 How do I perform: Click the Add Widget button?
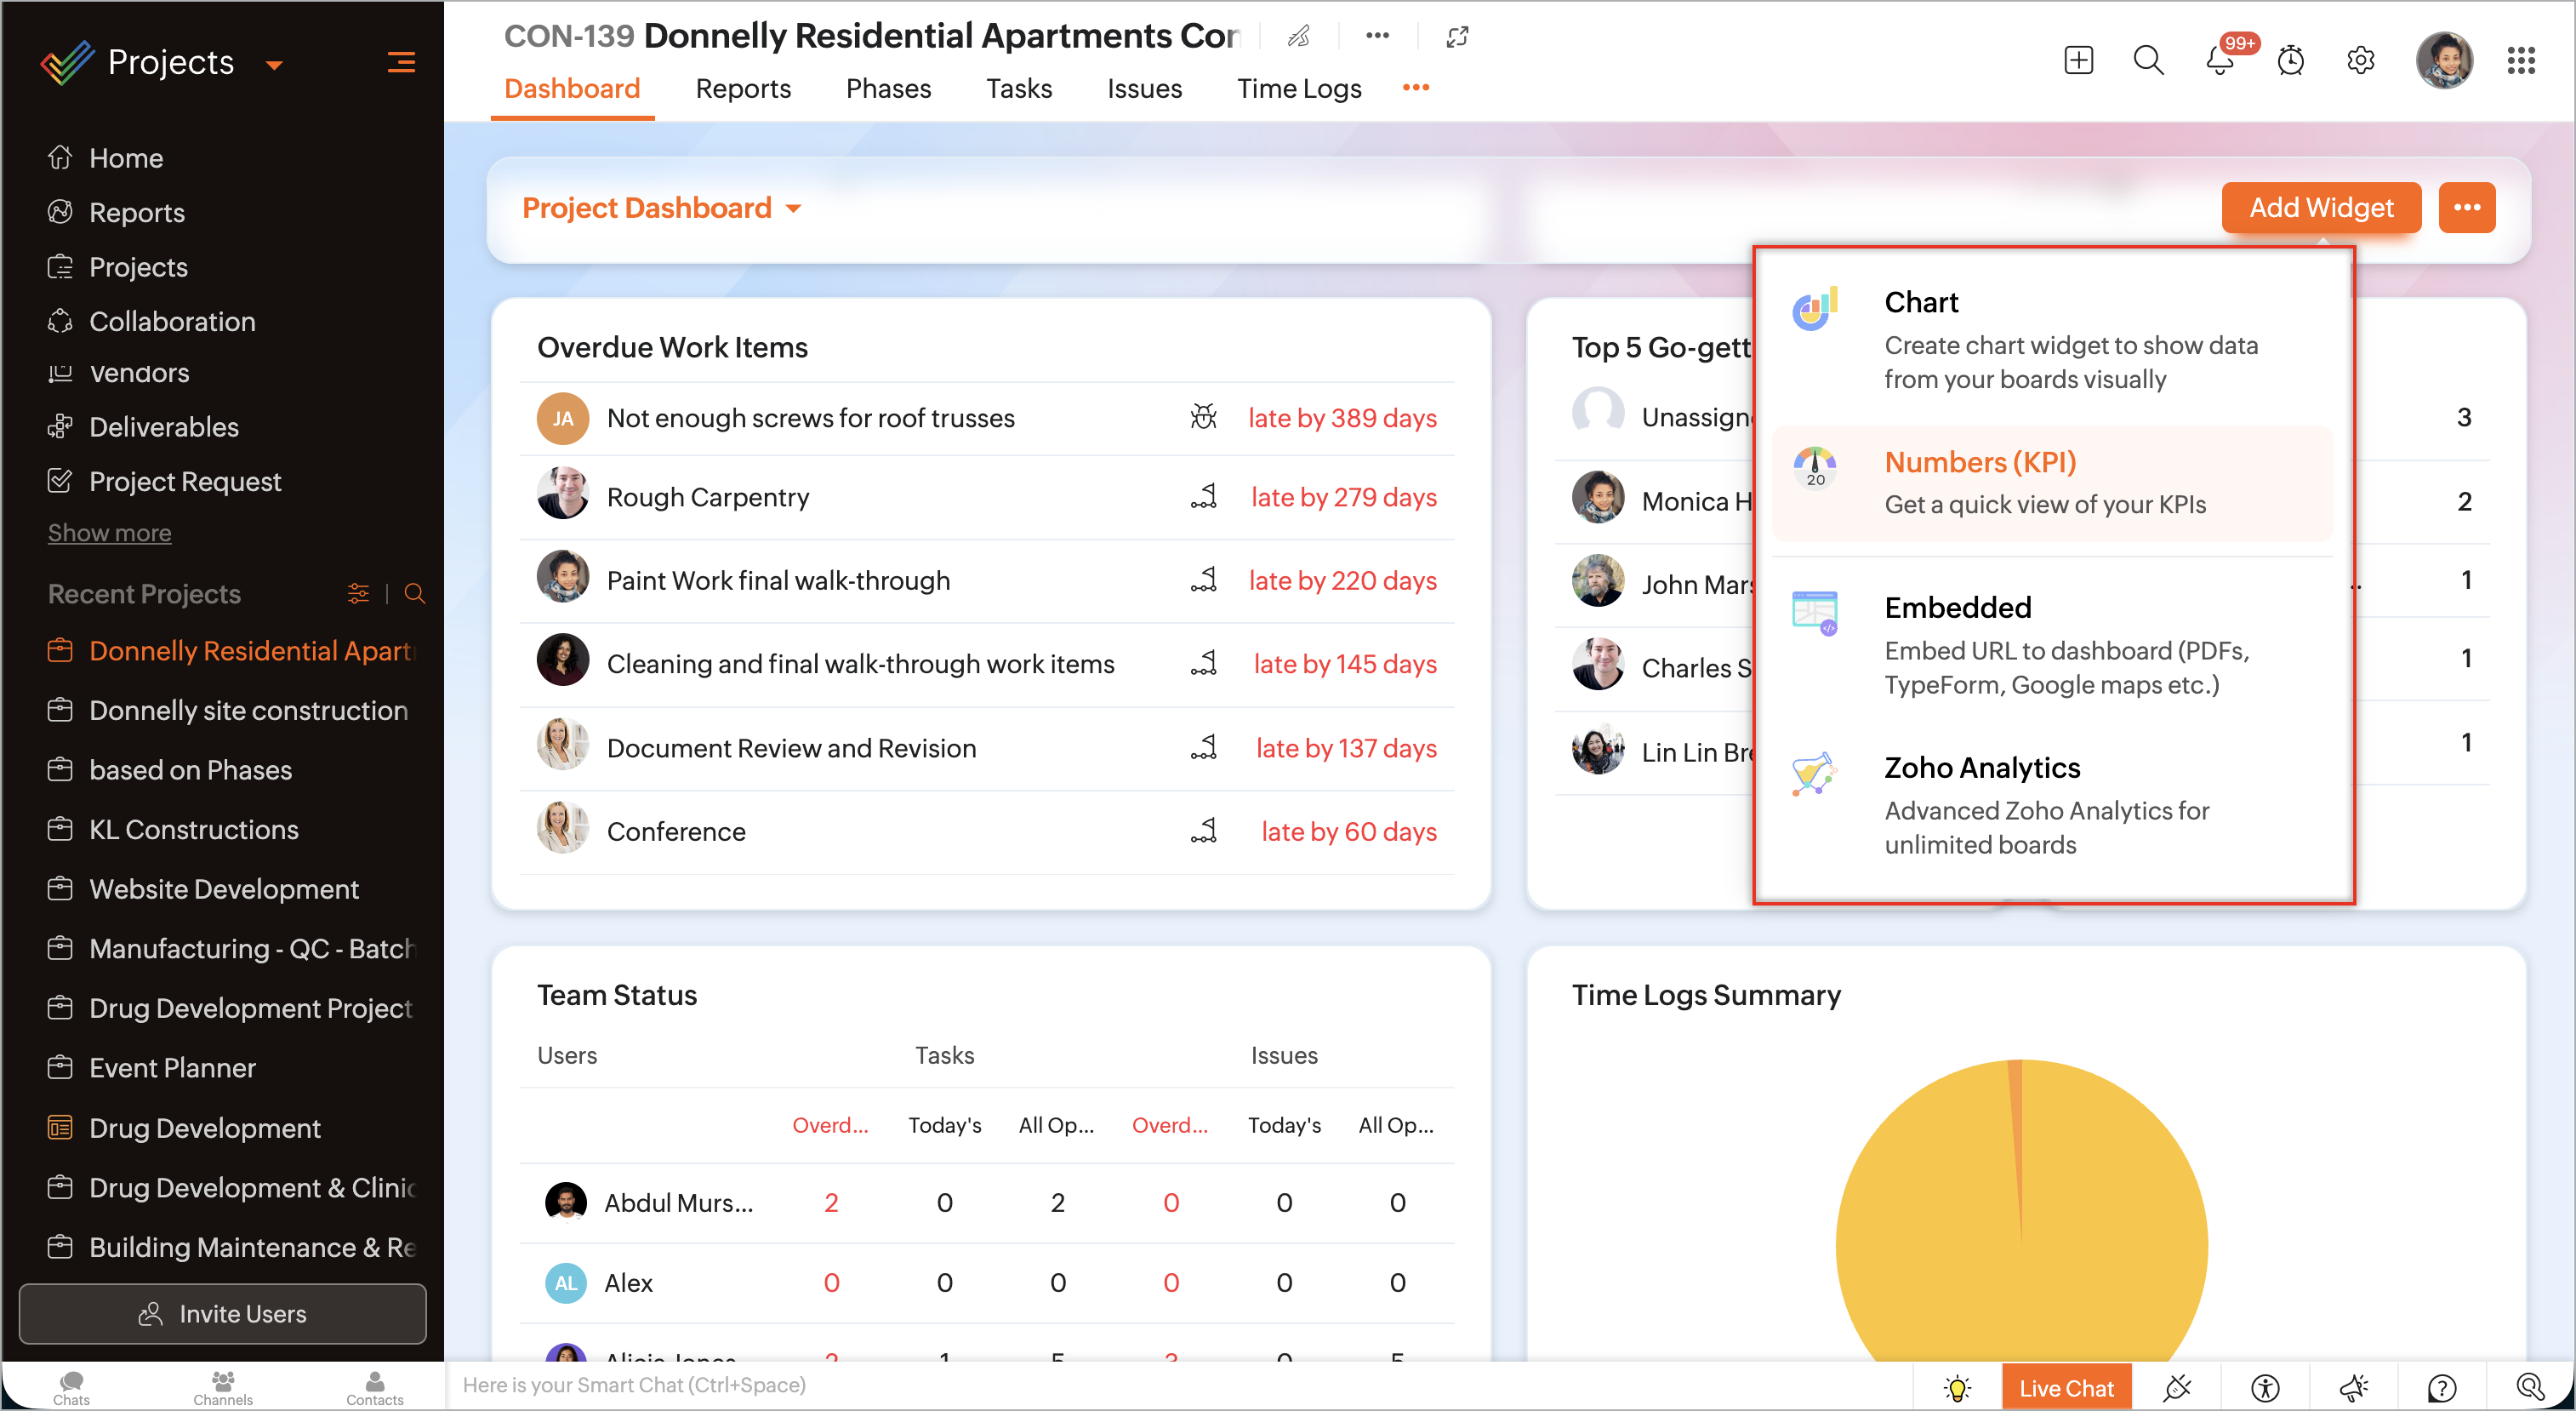[x=2320, y=208]
